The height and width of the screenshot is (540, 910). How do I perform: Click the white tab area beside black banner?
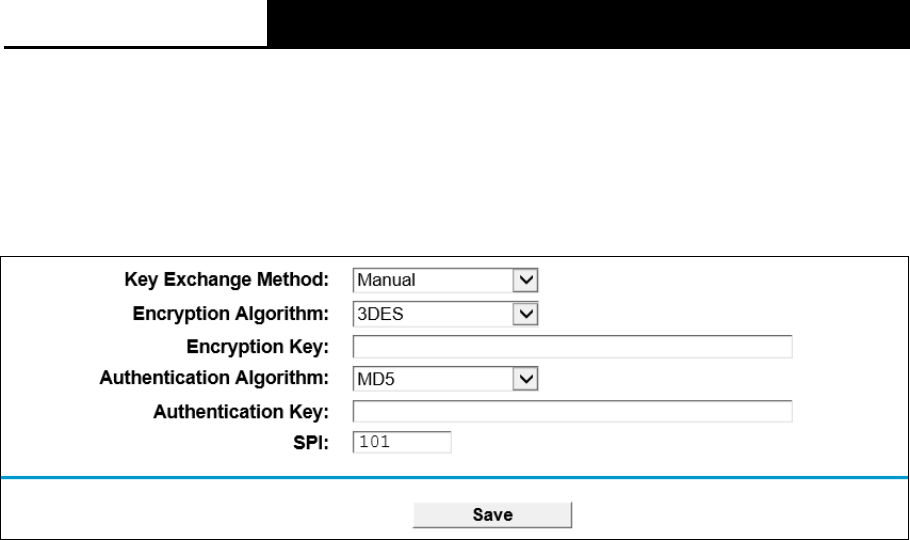click(135, 22)
